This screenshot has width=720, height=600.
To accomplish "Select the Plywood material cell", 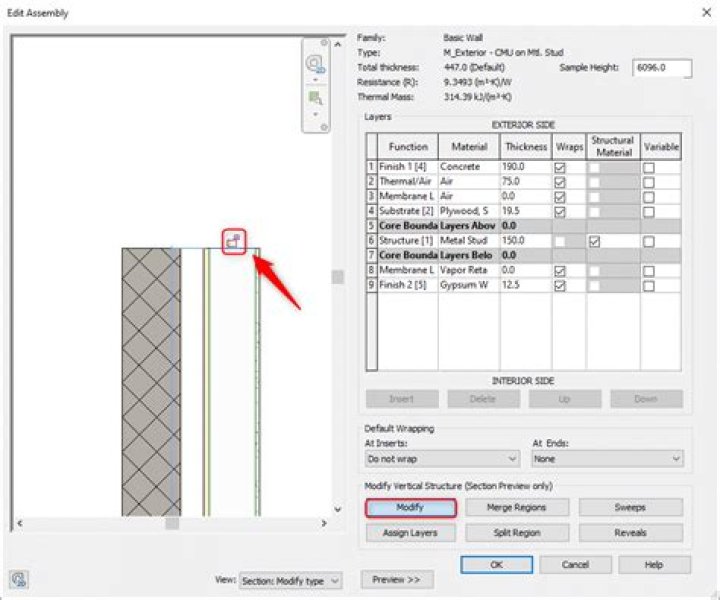I will pos(469,211).
